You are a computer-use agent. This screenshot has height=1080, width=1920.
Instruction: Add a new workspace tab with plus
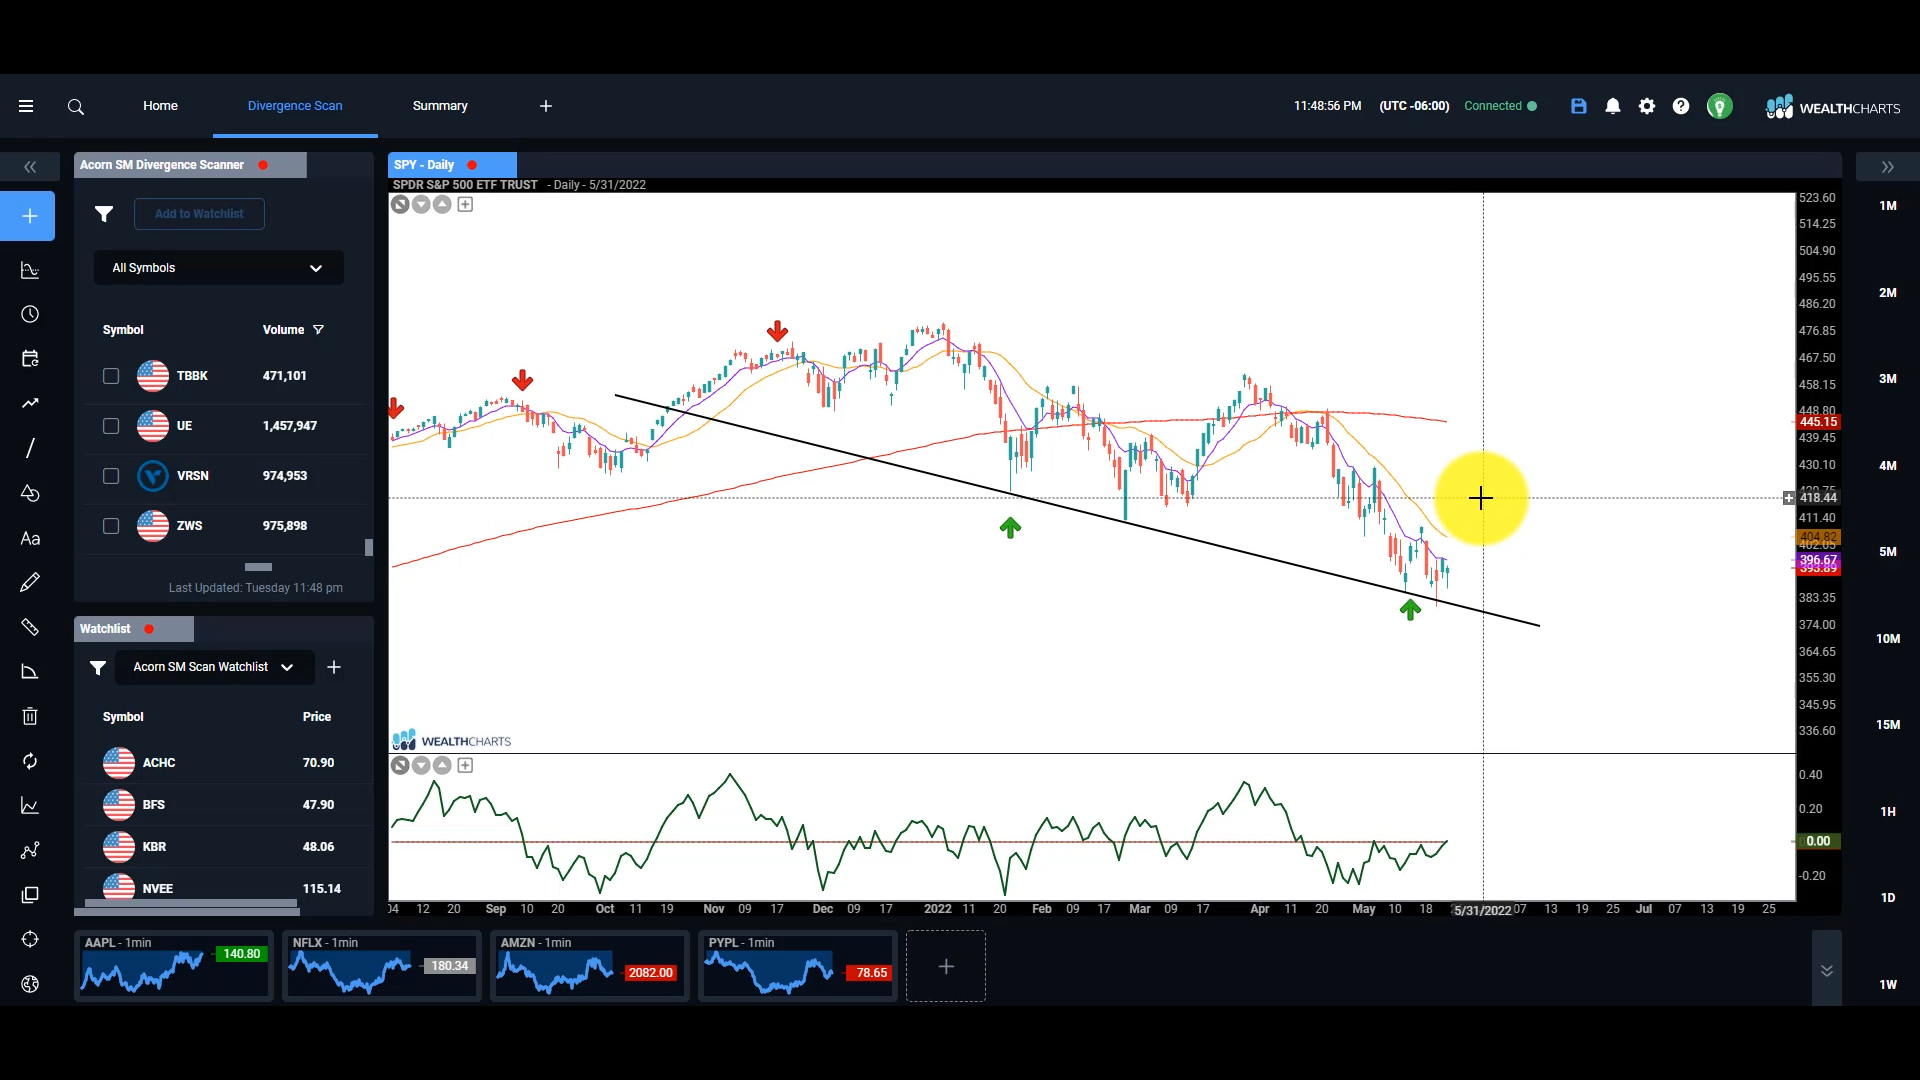click(546, 106)
